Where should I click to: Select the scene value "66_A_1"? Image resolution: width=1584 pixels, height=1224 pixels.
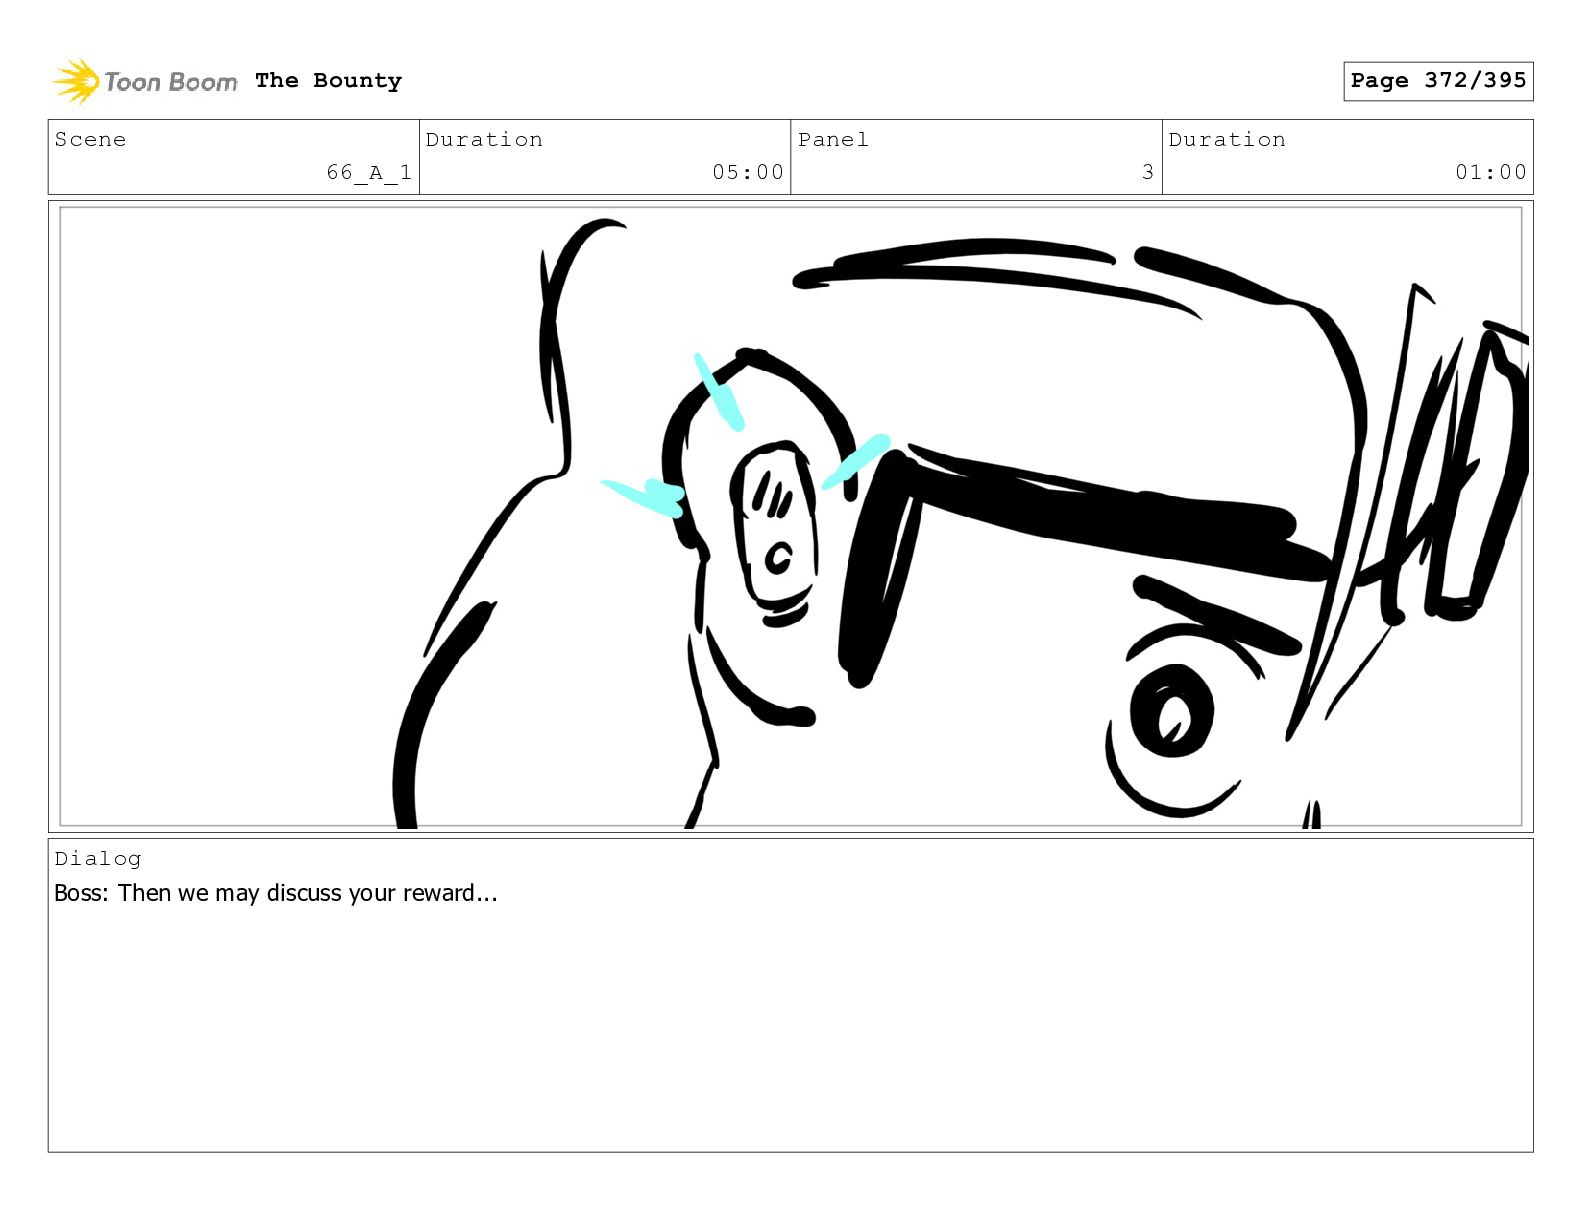click(369, 172)
